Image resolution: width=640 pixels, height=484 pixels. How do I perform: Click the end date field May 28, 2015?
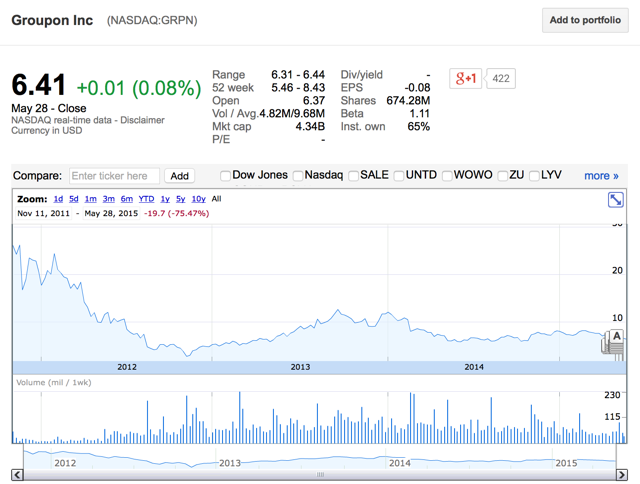(111, 213)
